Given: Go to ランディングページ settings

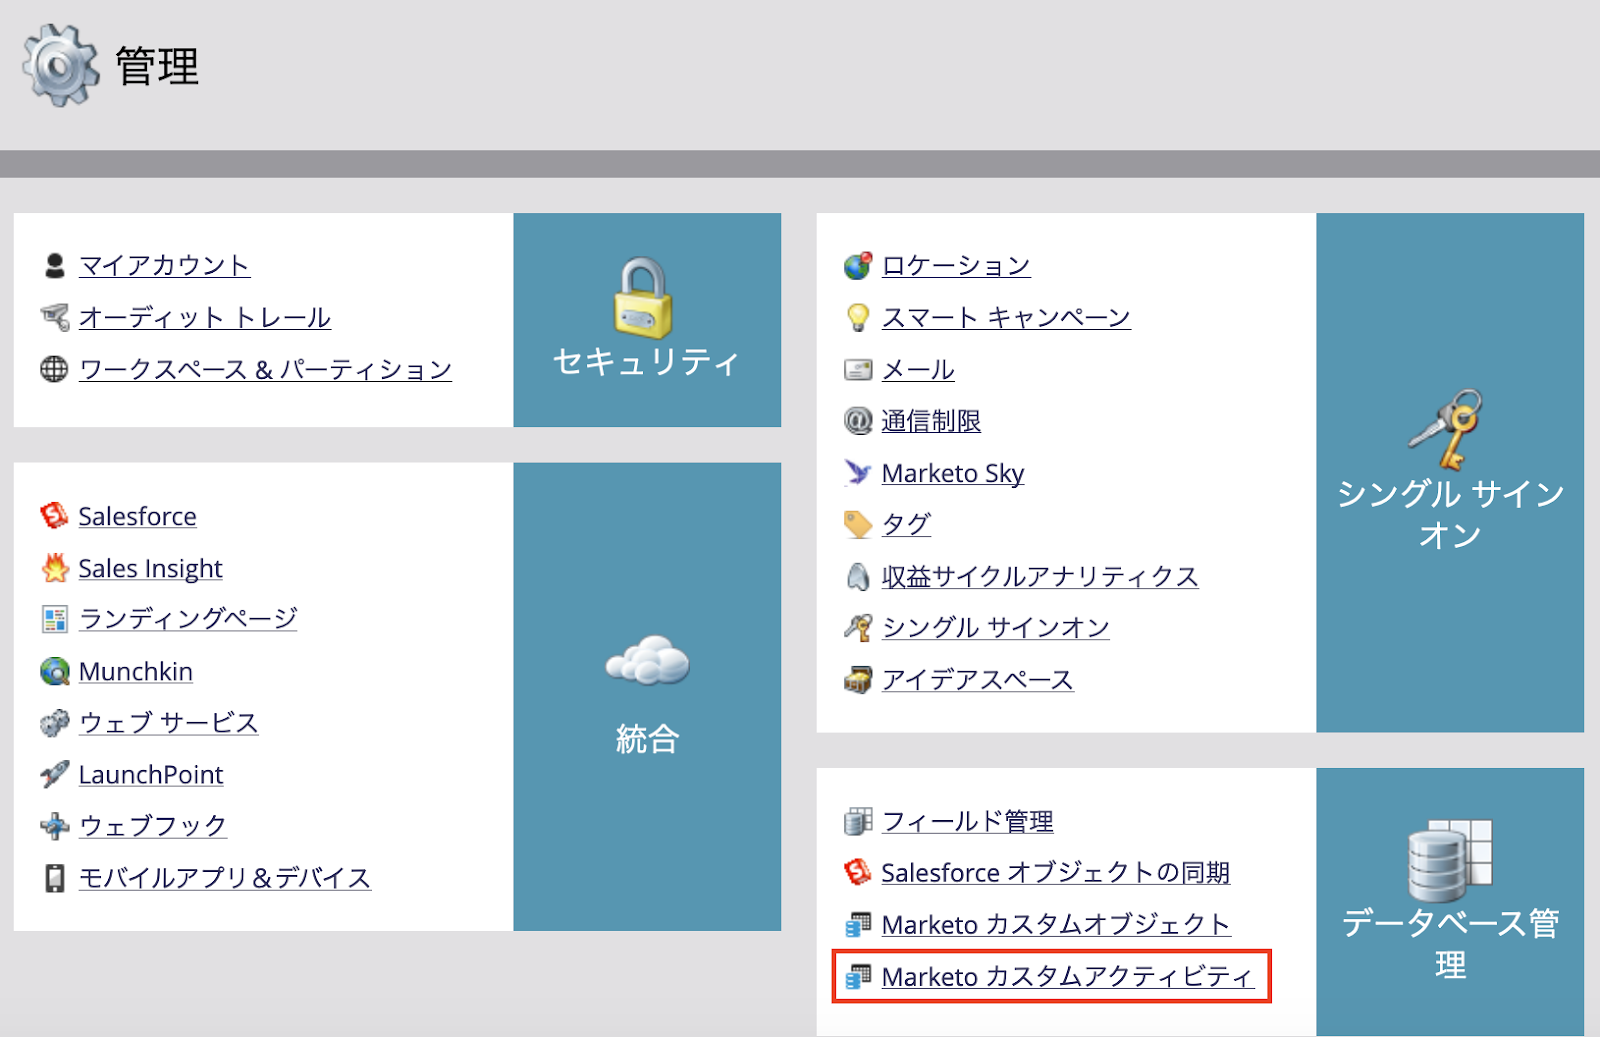Looking at the screenshot, I should tap(188, 619).
